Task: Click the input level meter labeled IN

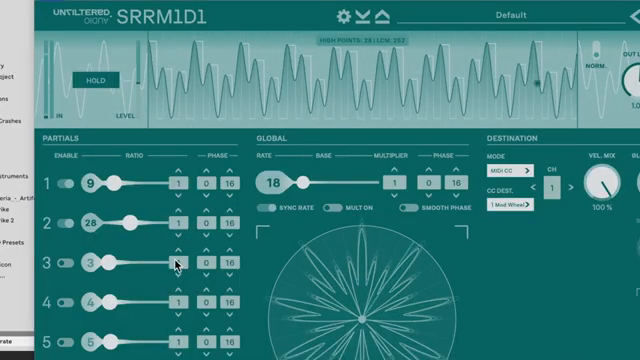Action: 49,80
